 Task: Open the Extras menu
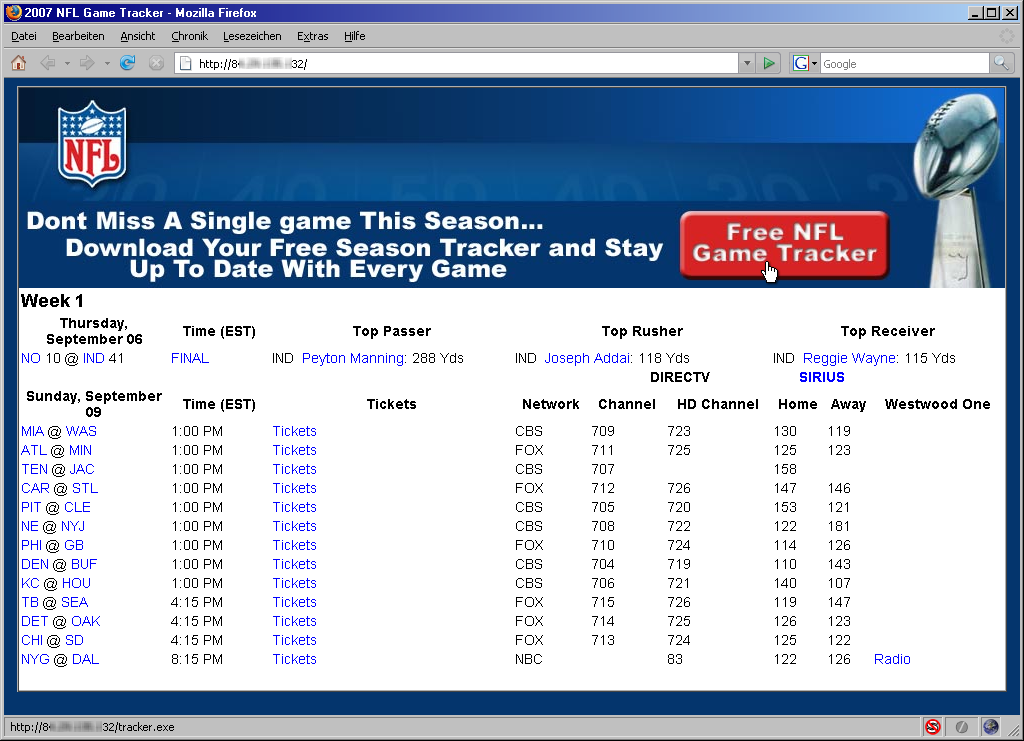[312, 36]
